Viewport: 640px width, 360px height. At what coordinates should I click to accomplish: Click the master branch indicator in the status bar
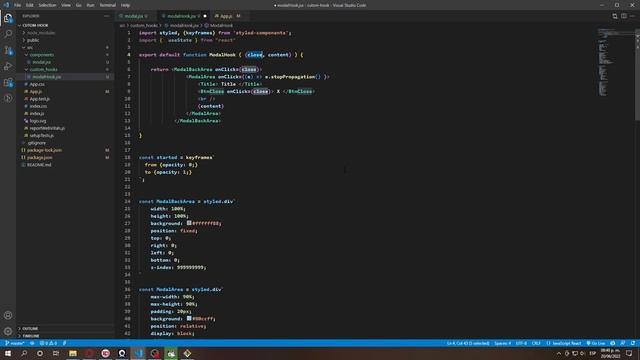pos(15,343)
